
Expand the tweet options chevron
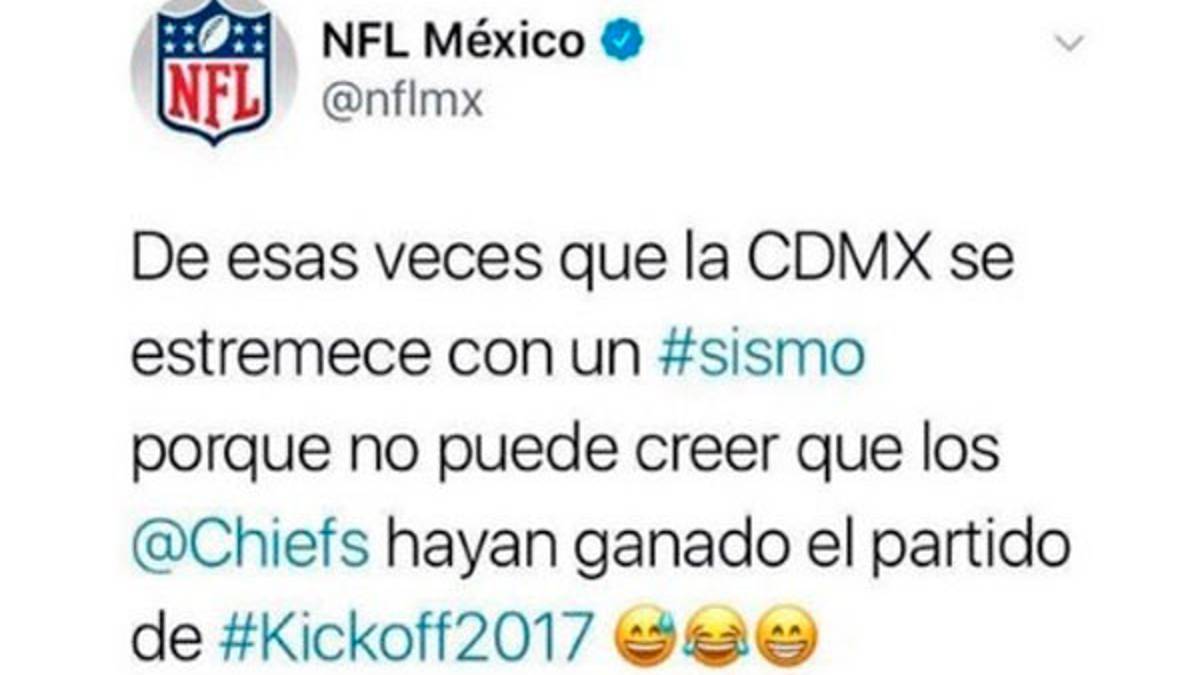tap(1071, 44)
